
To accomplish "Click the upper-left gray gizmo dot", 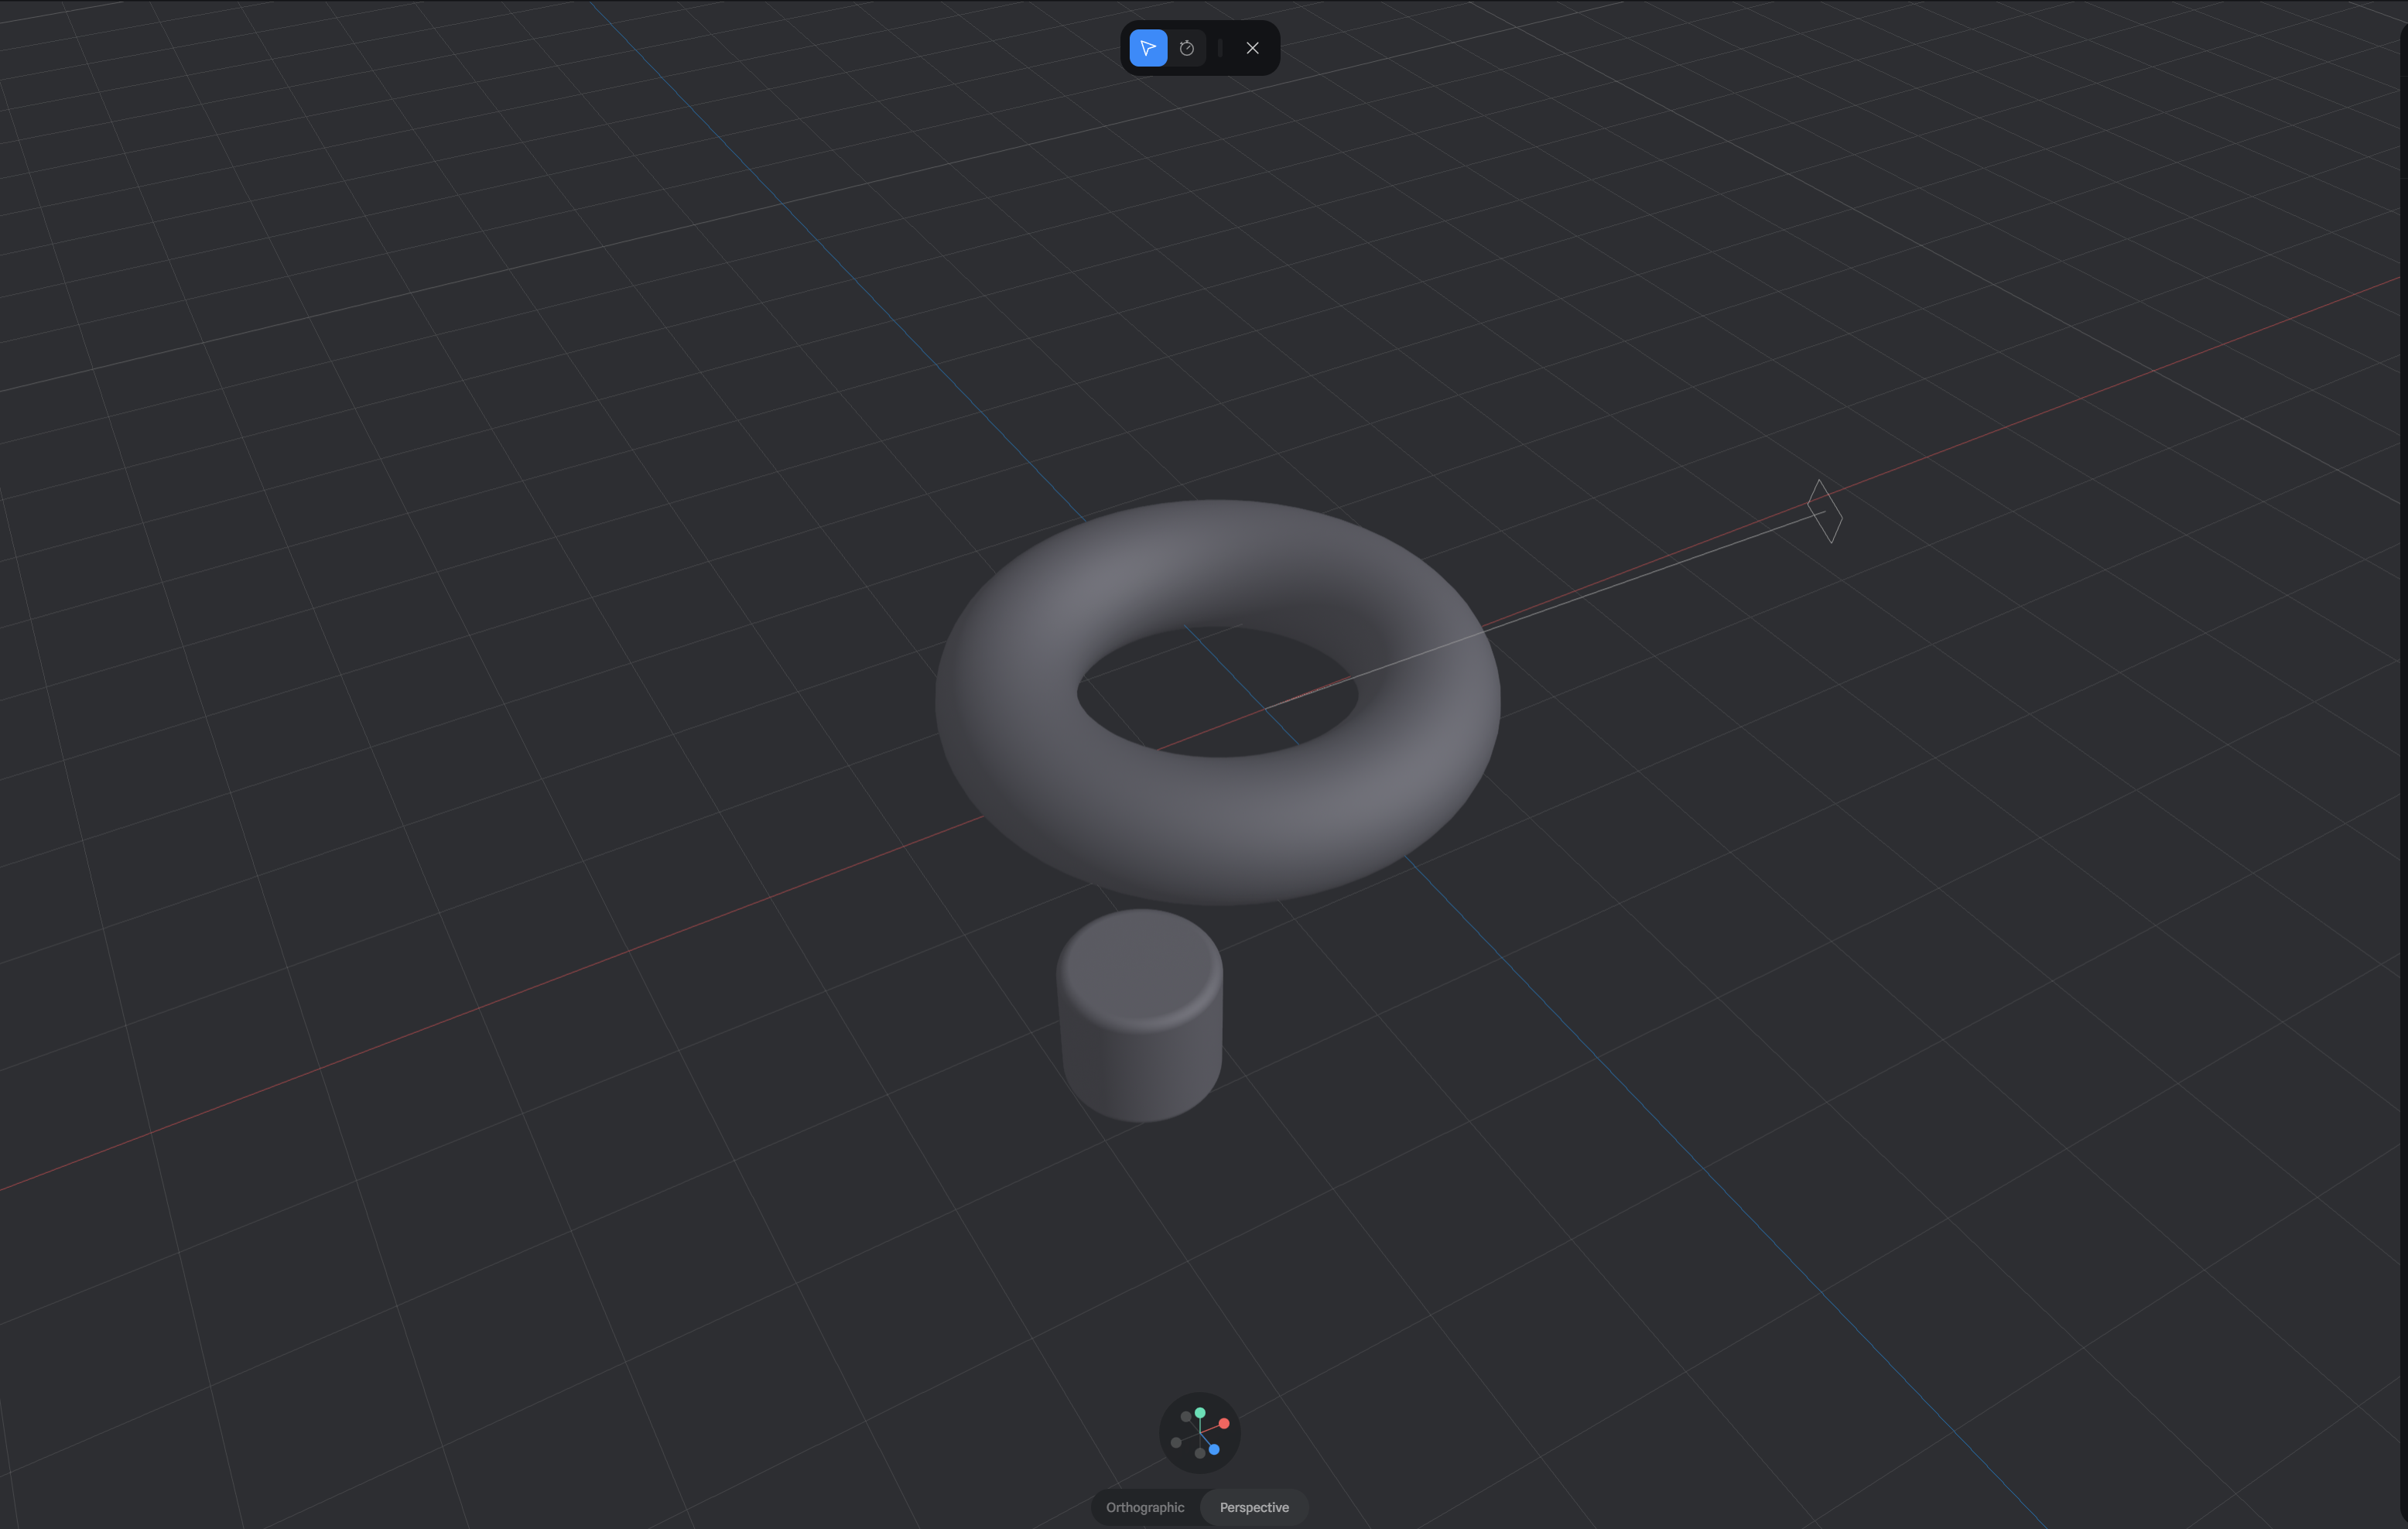I will pos(1186,1417).
